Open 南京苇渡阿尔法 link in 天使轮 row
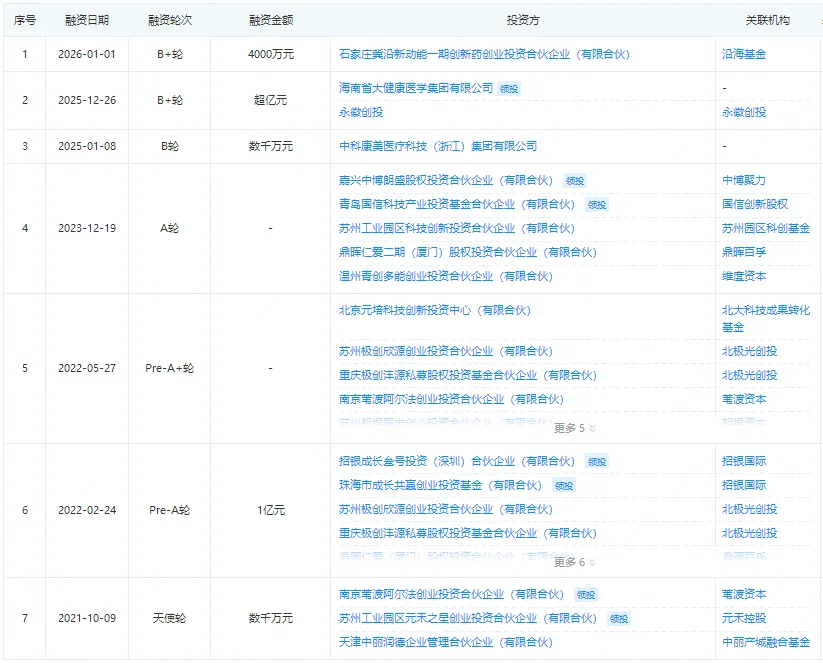The height and width of the screenshot is (663, 823). (451, 594)
